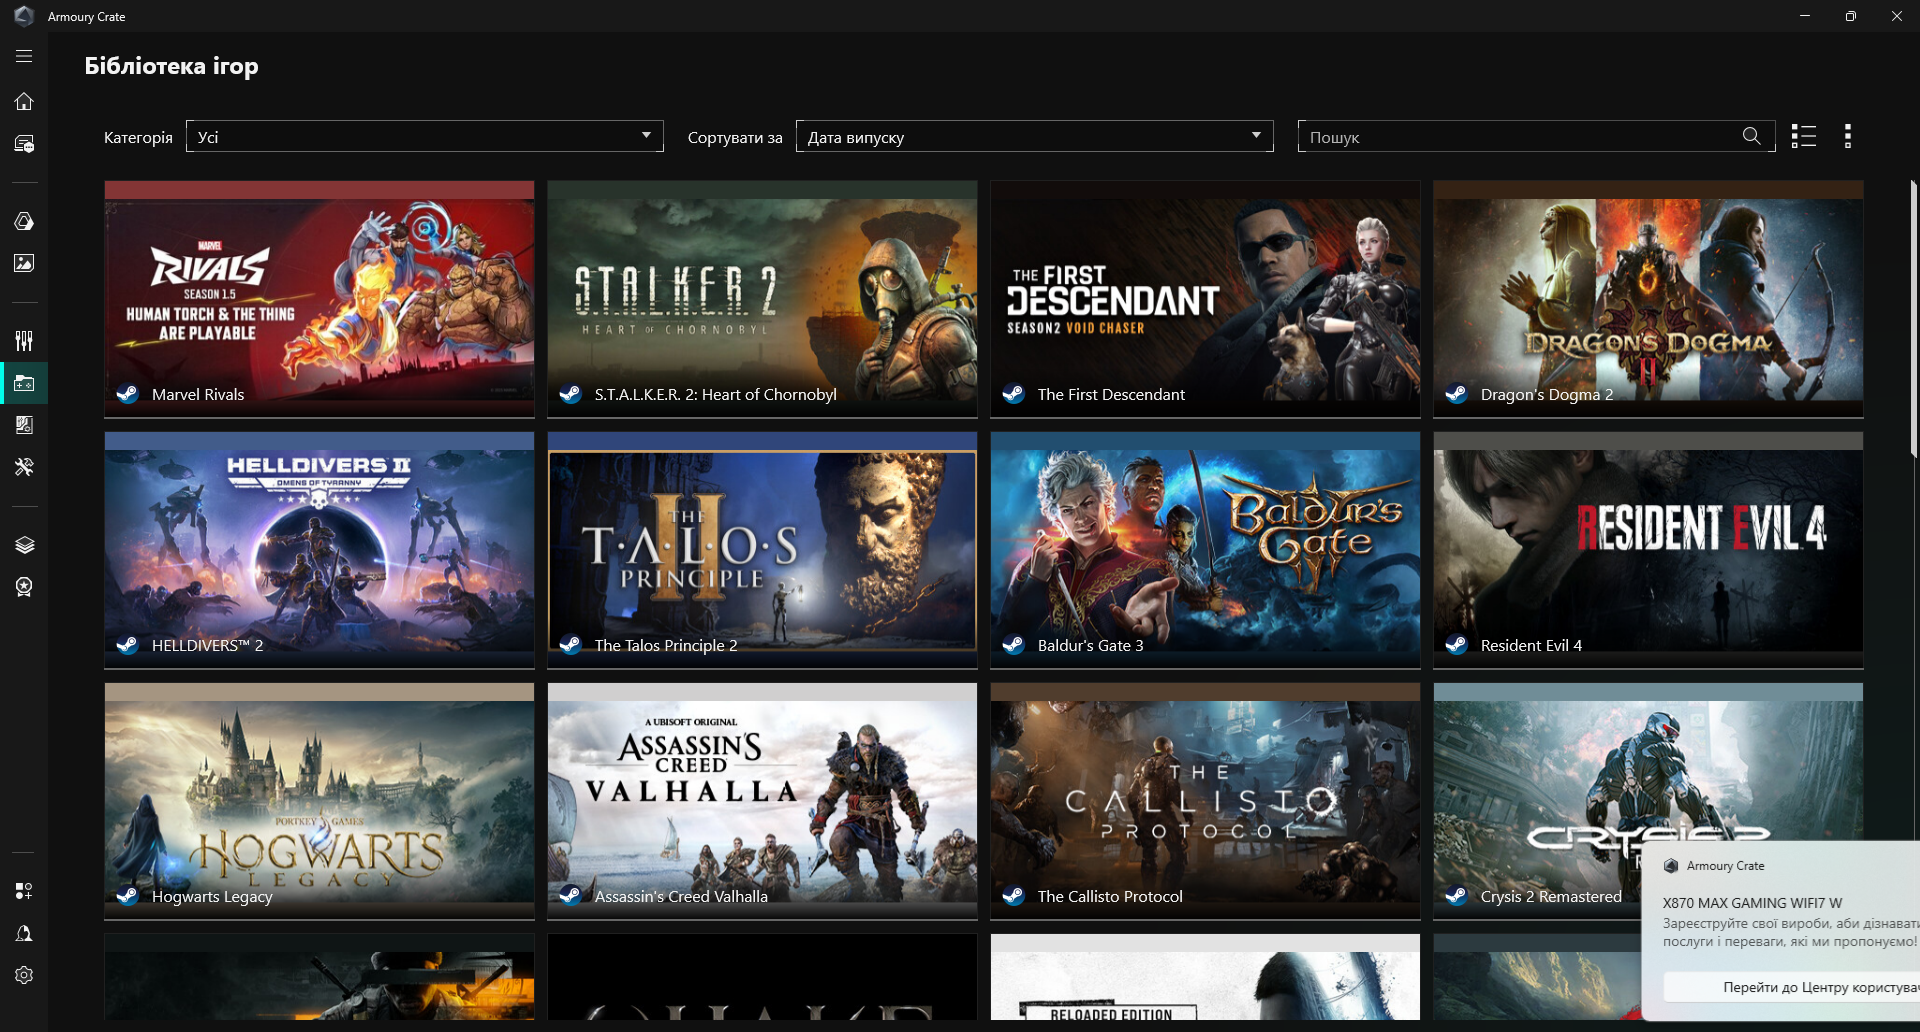The width and height of the screenshot is (1920, 1032).
Task: Click the Бібліотека ігор page heading
Action: point(171,66)
